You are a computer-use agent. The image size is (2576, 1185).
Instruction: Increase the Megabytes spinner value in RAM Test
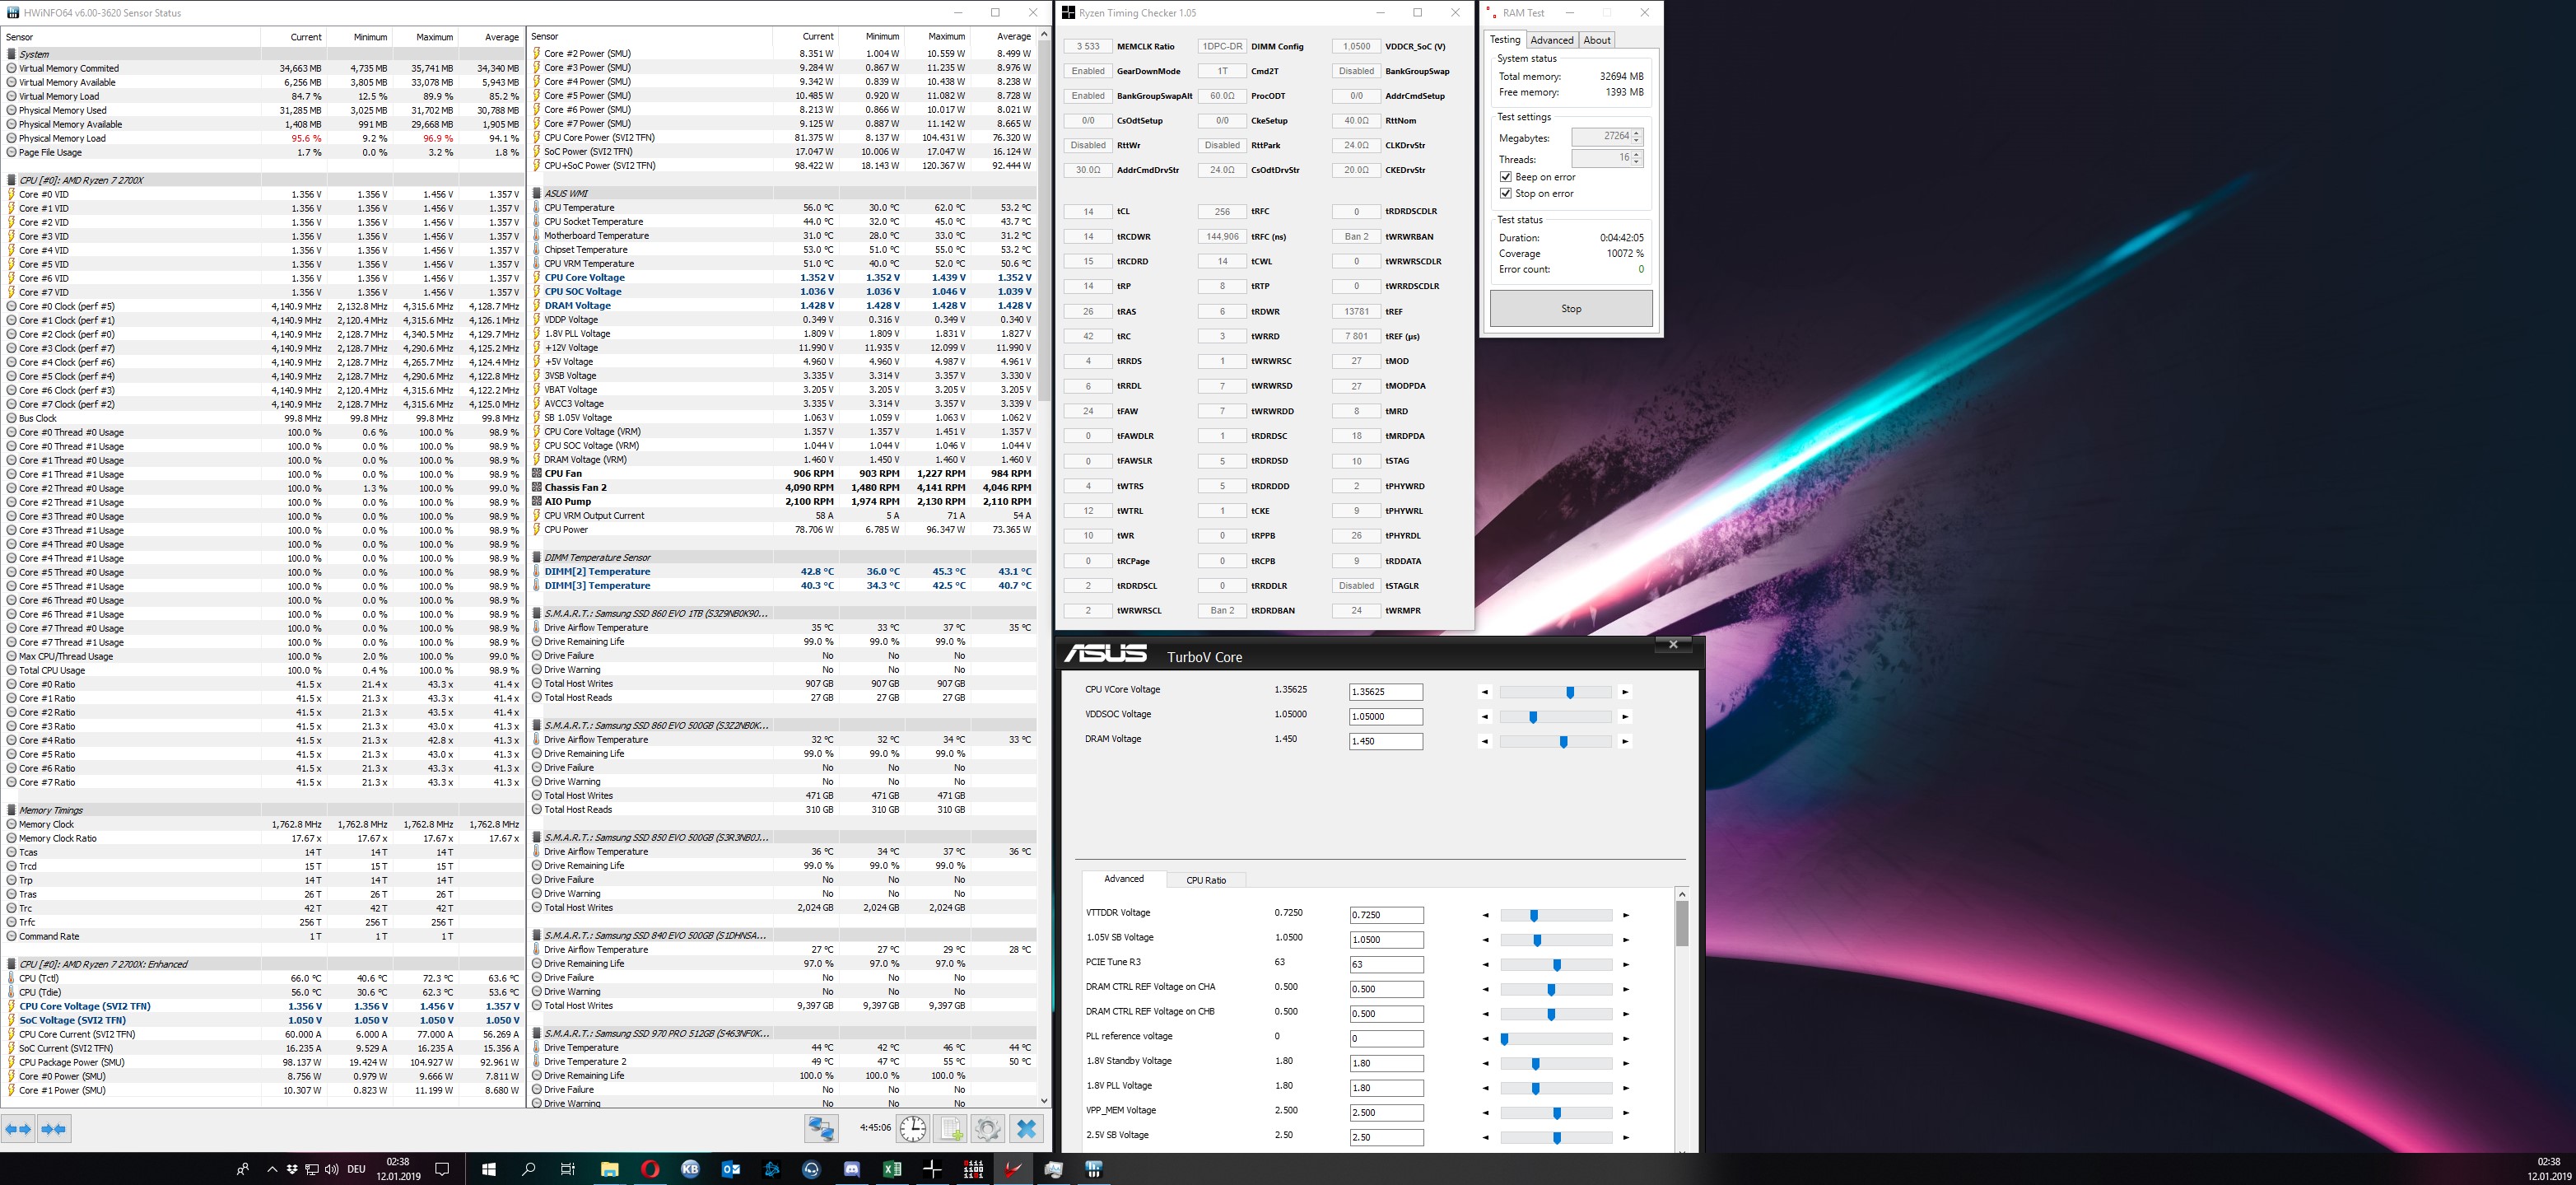coord(1636,132)
